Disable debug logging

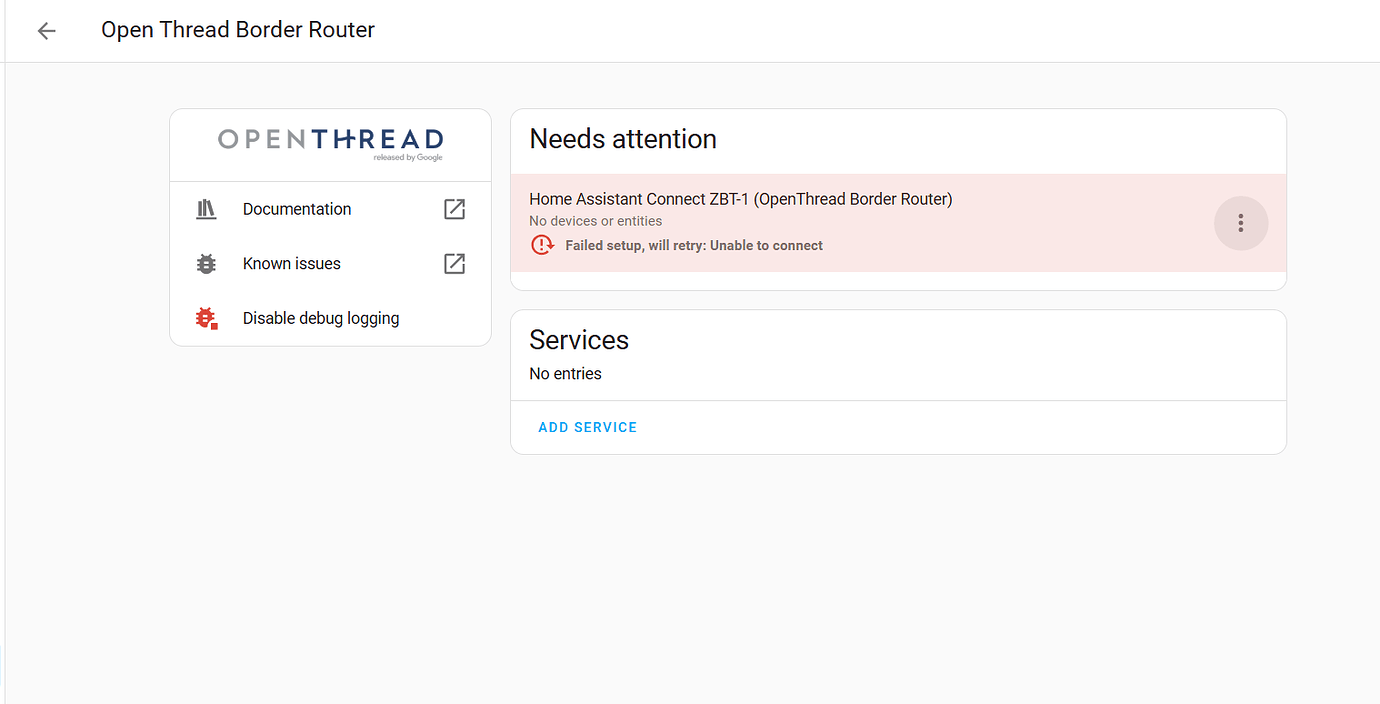pos(320,317)
